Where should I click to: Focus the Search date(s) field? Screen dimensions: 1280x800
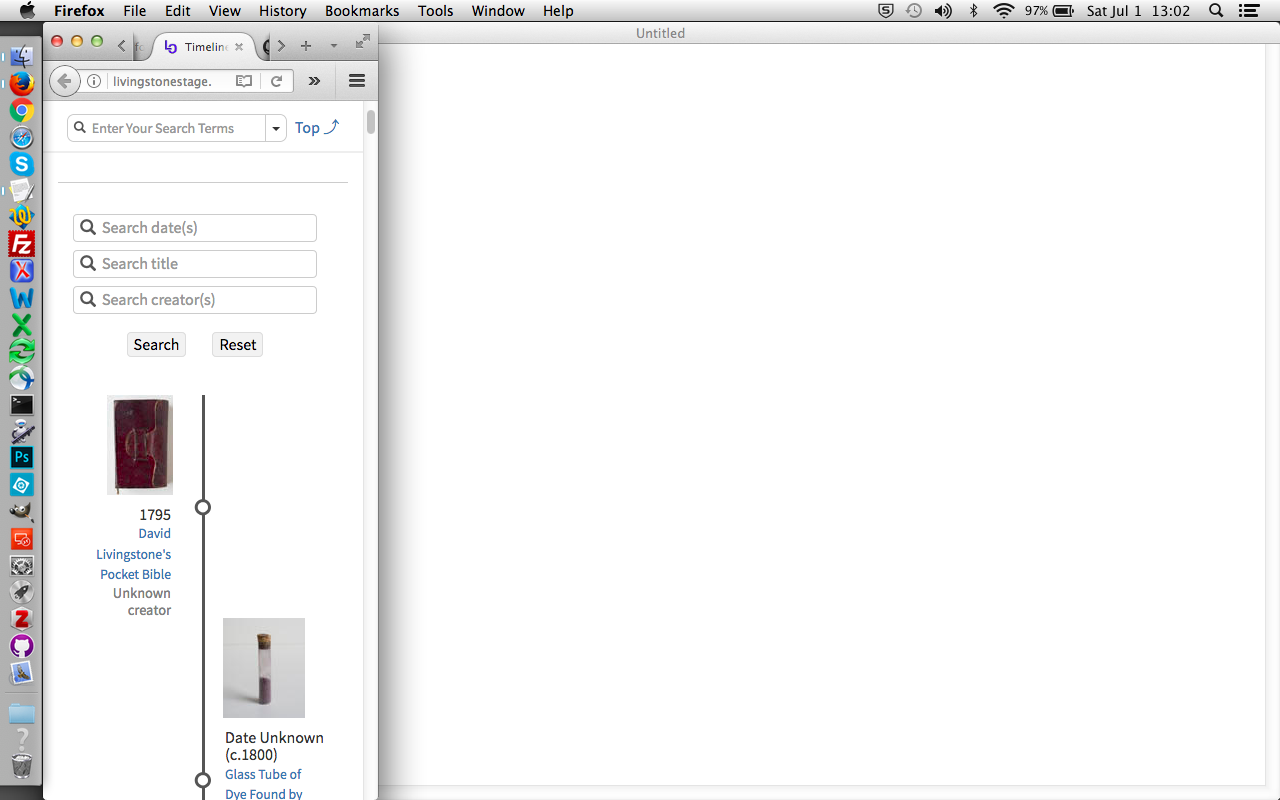coord(195,228)
